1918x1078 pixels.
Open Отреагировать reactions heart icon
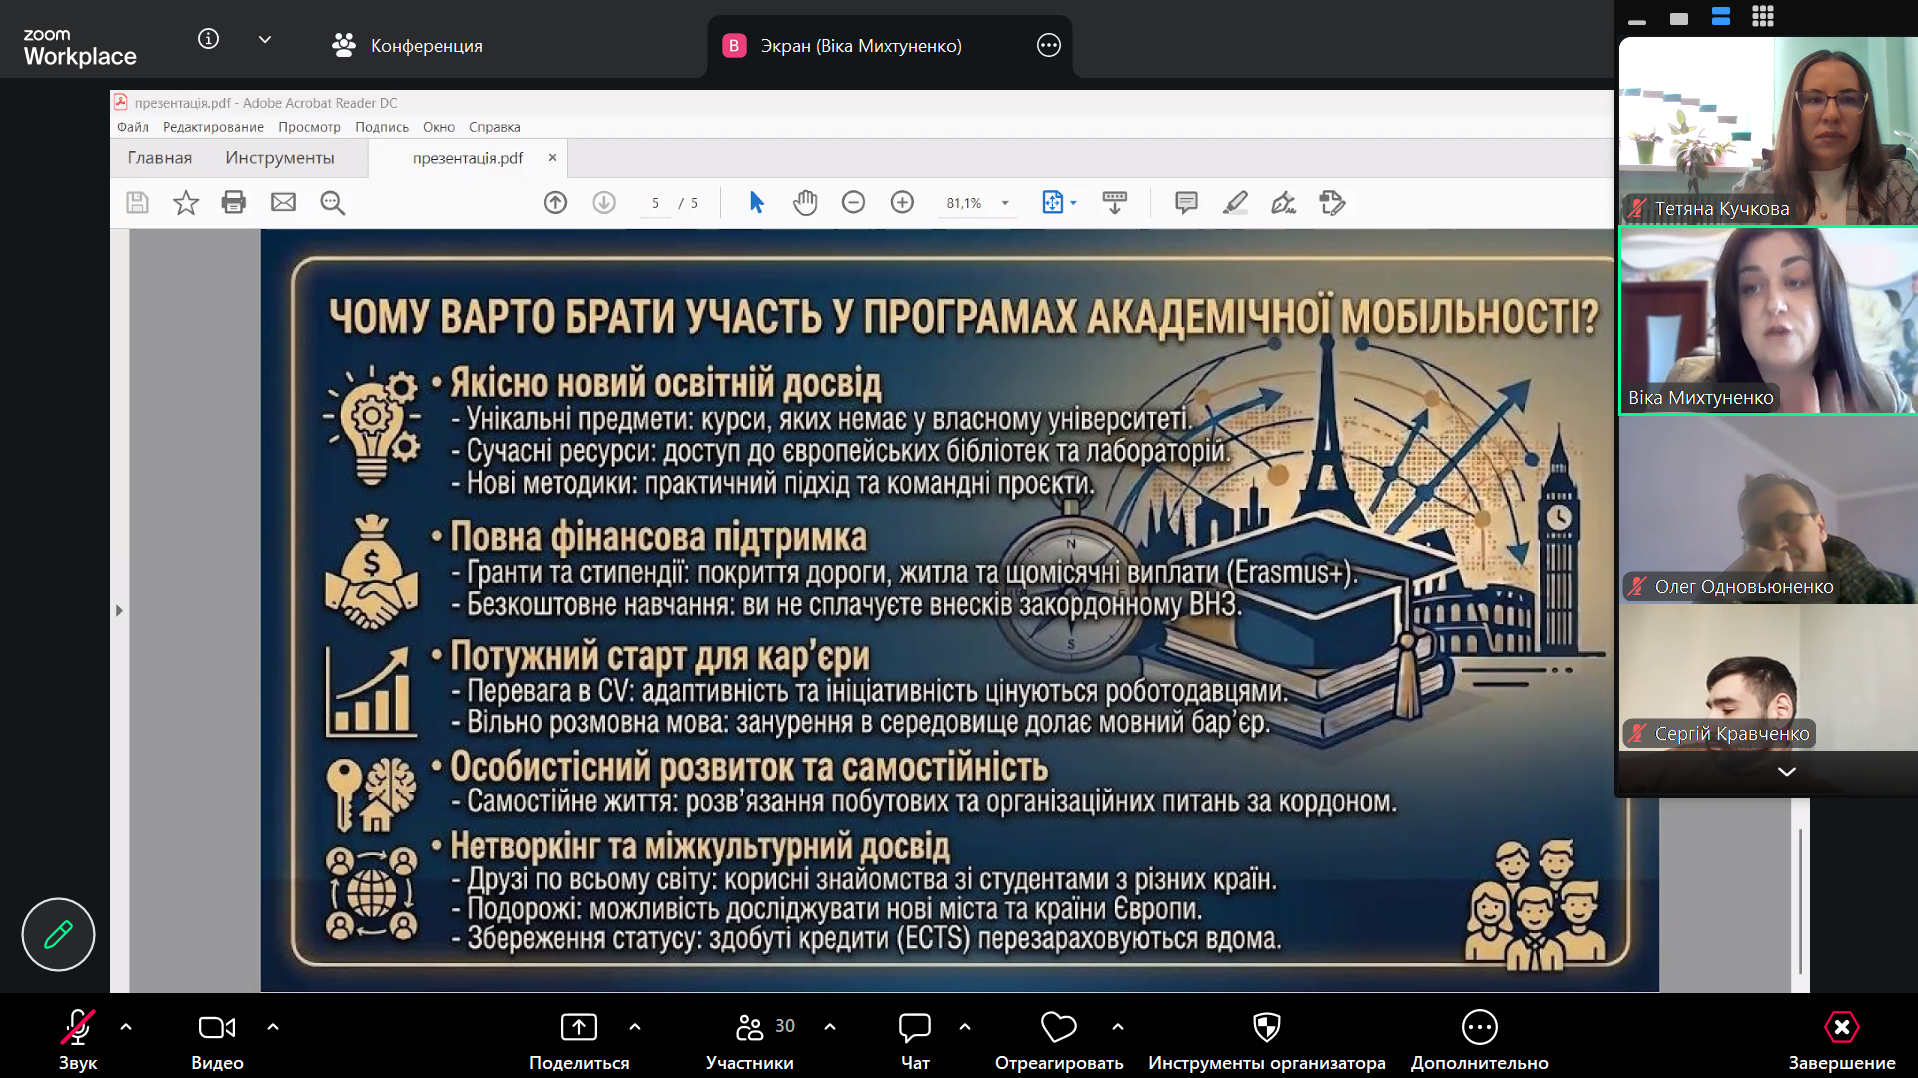(1058, 1027)
